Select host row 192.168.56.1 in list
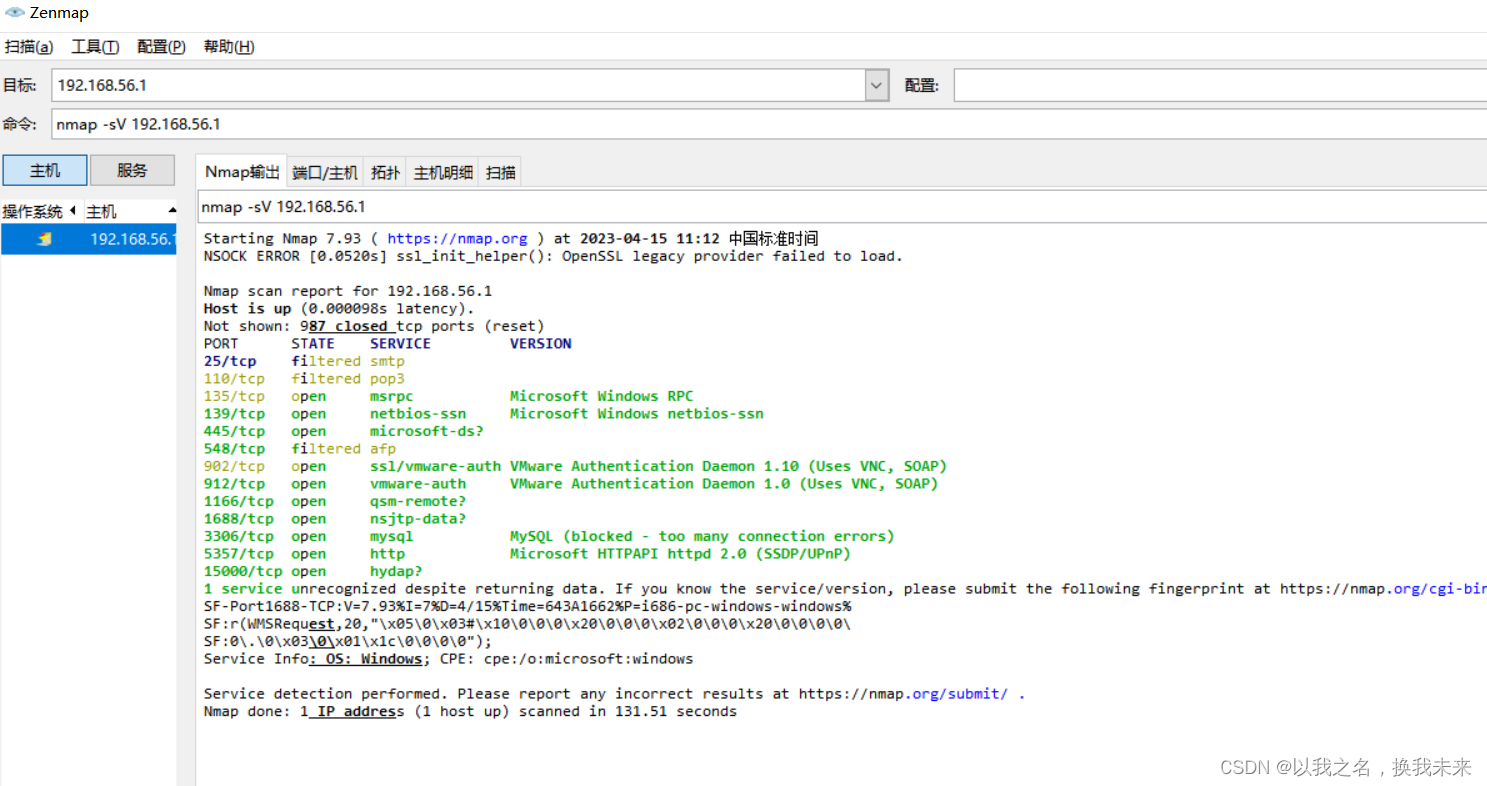 coord(89,239)
